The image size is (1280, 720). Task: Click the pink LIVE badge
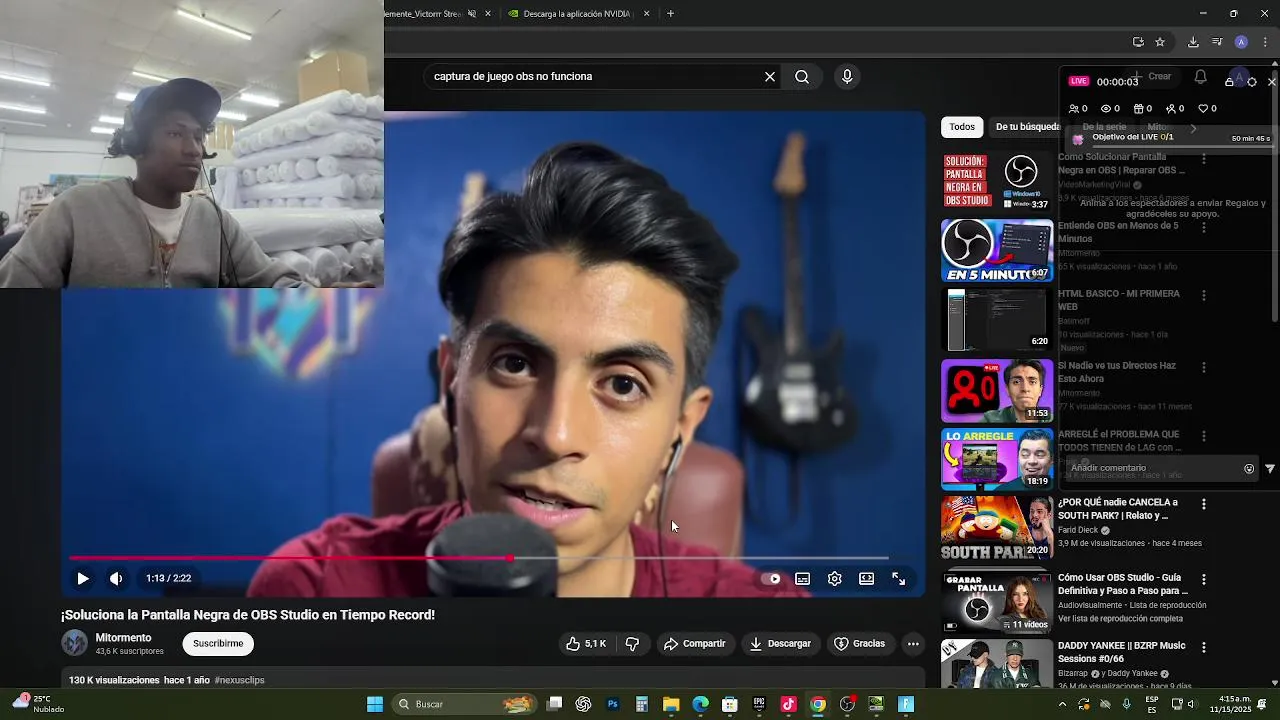coord(1078,81)
